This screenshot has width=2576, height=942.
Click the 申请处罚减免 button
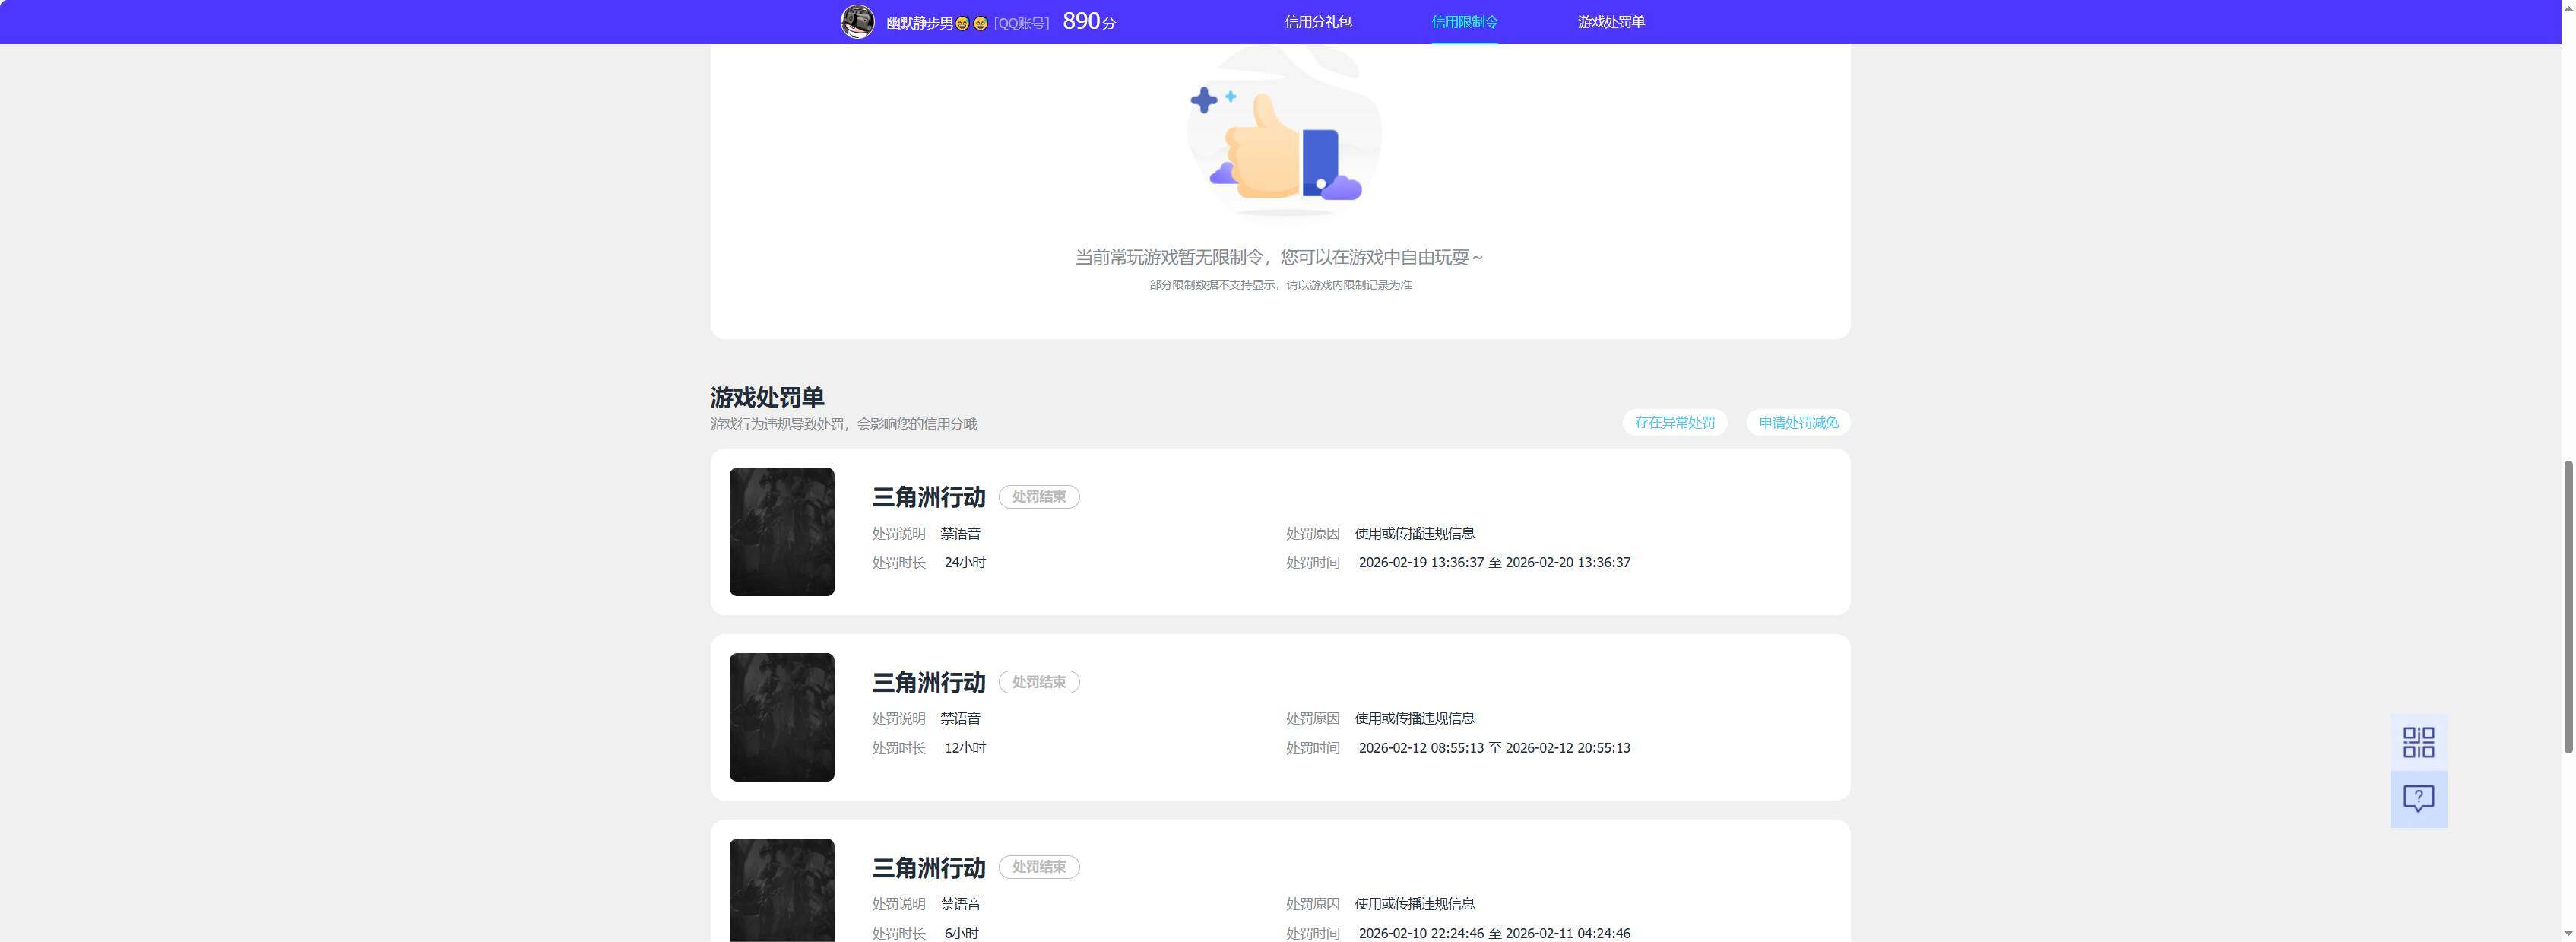[x=1798, y=422]
